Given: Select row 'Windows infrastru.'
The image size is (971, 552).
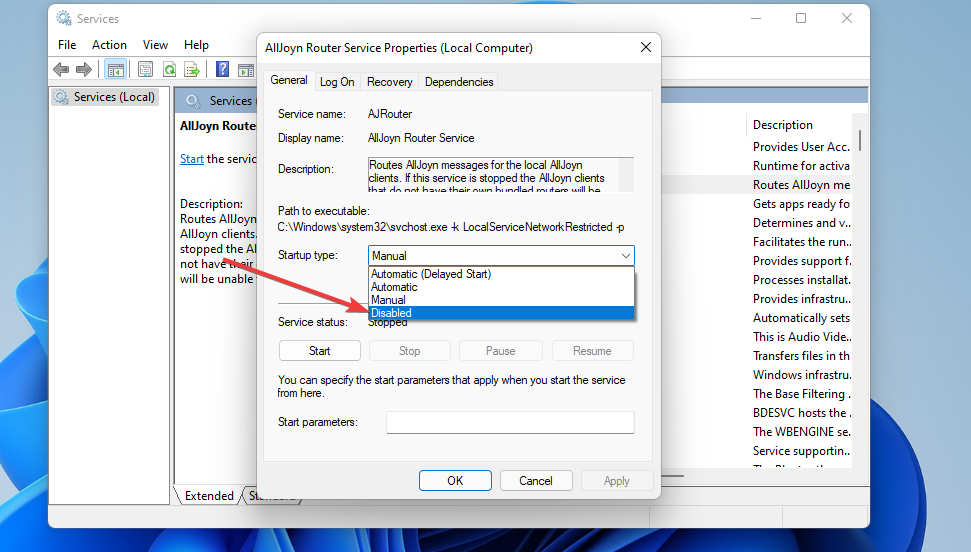Looking at the screenshot, I should (799, 375).
